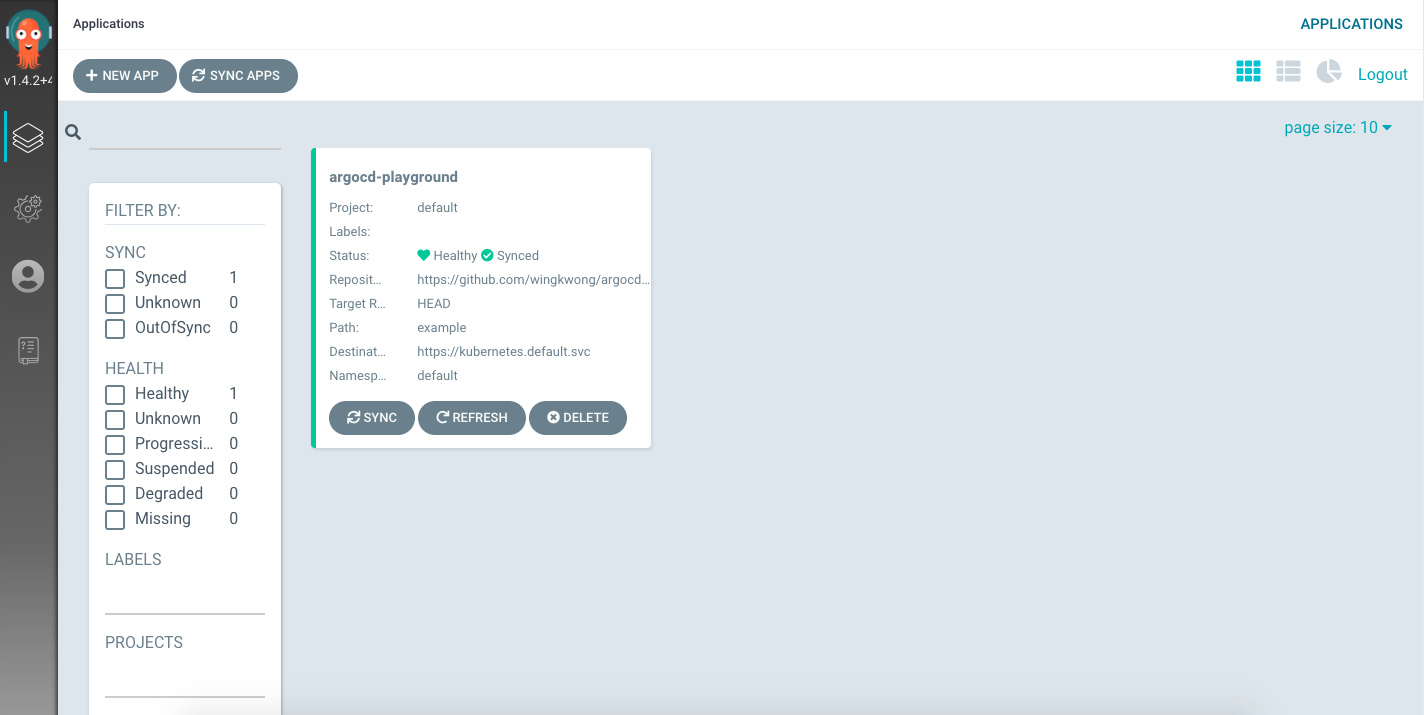Open the argocd-playground application title
1424x715 pixels.
[x=393, y=177]
